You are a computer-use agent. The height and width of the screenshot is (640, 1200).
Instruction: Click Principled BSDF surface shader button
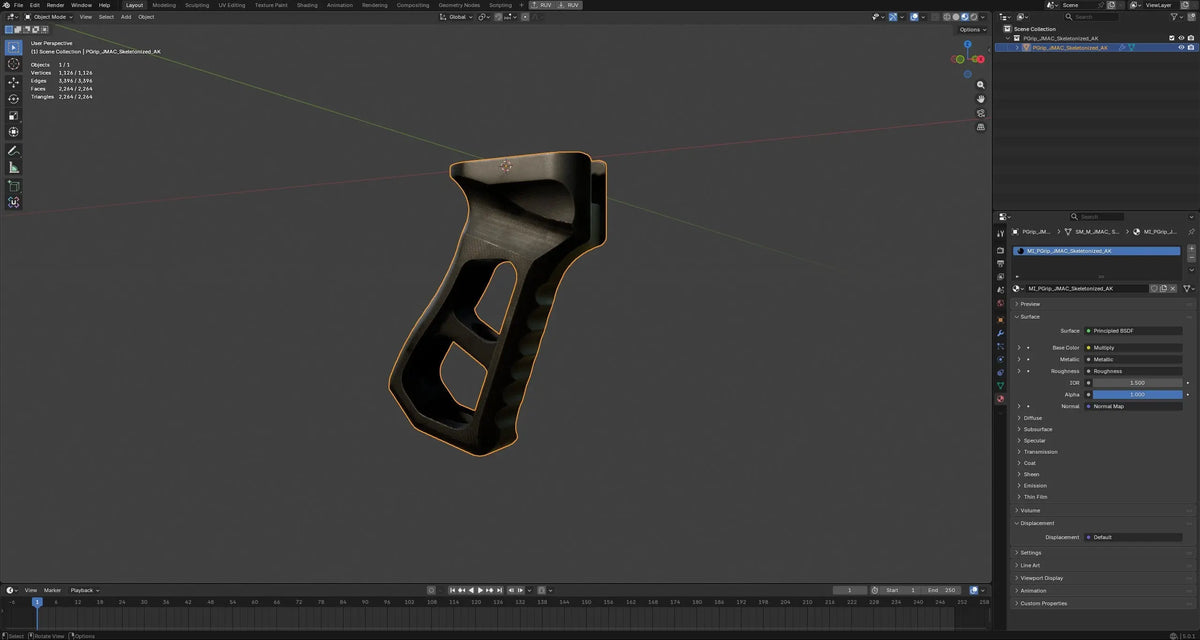tap(1133, 331)
